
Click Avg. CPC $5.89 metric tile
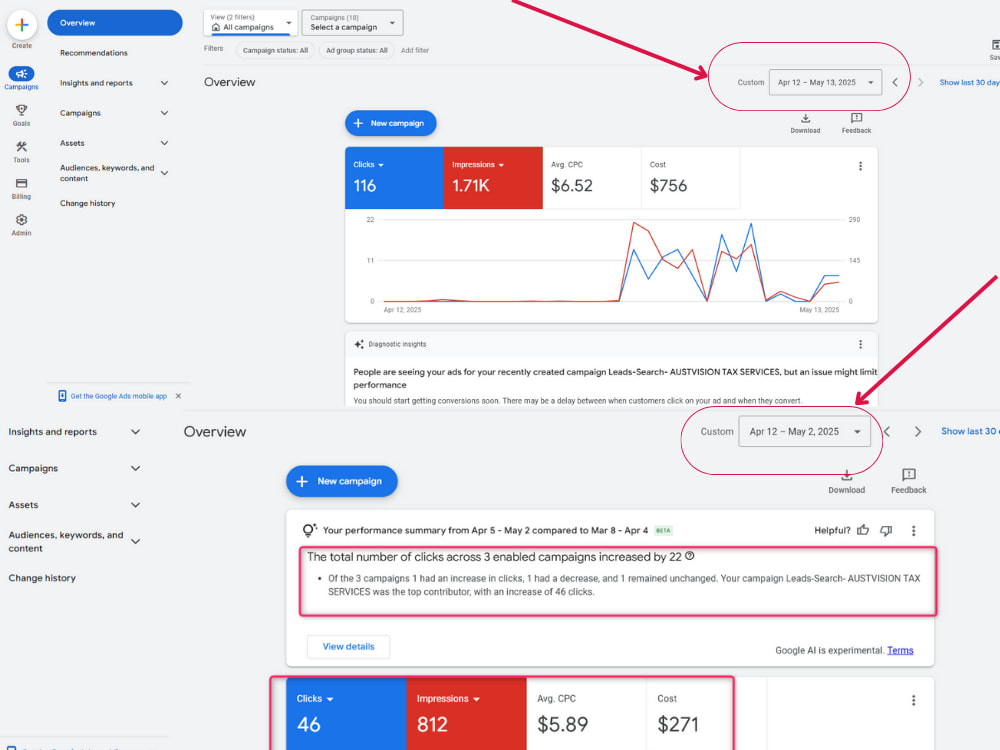[x=586, y=714]
